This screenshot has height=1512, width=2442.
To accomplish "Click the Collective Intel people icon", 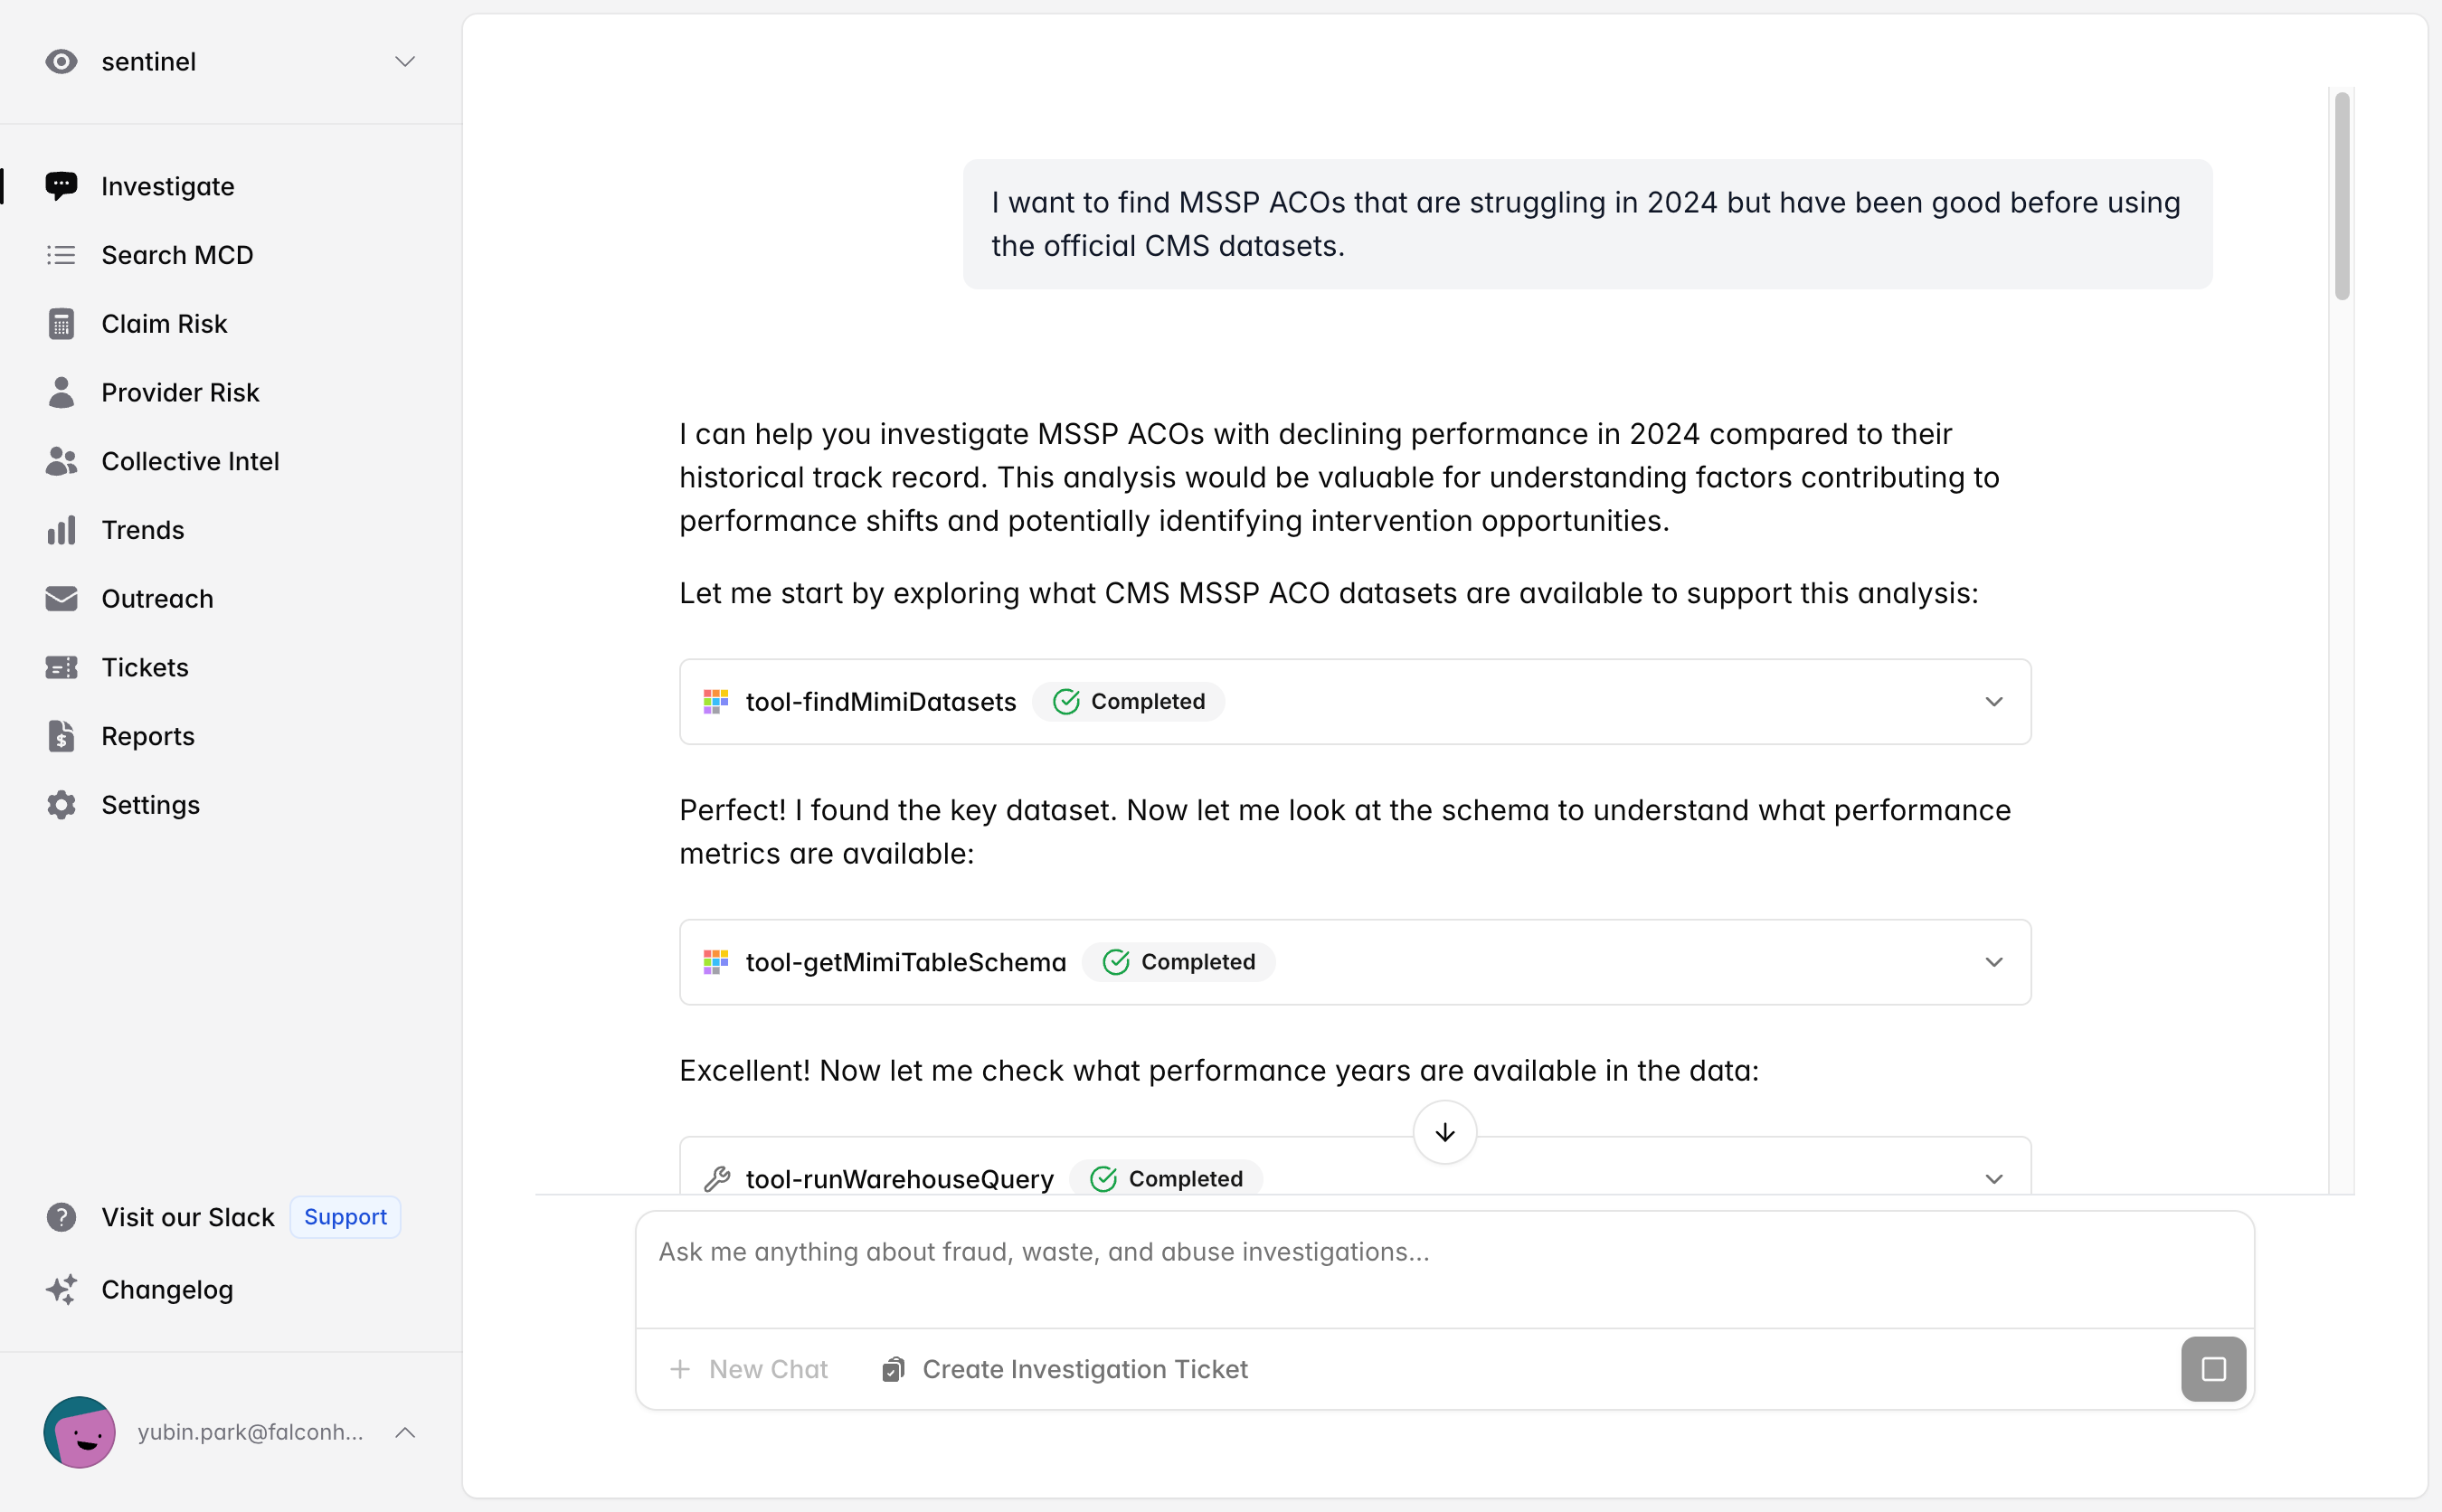I will pos(61,461).
